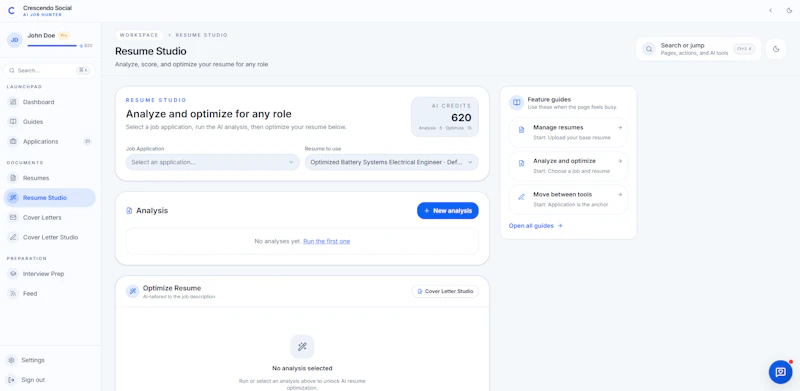Click the Workspace breadcrumb
The image size is (800, 391).
(x=139, y=35)
